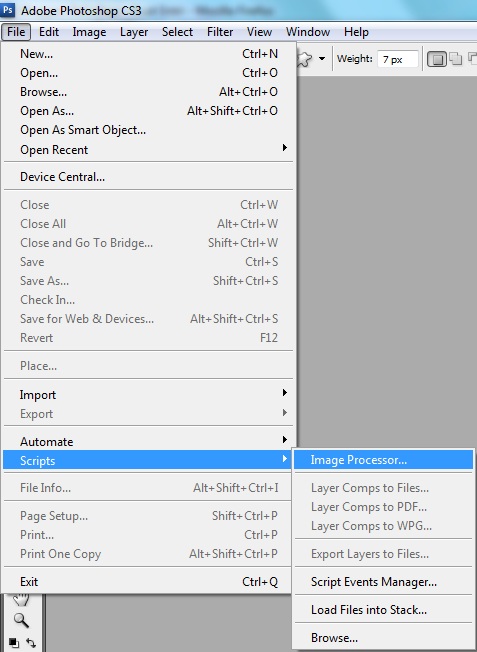
Task: Select the Add to shape area icon
Action: click(x=456, y=59)
